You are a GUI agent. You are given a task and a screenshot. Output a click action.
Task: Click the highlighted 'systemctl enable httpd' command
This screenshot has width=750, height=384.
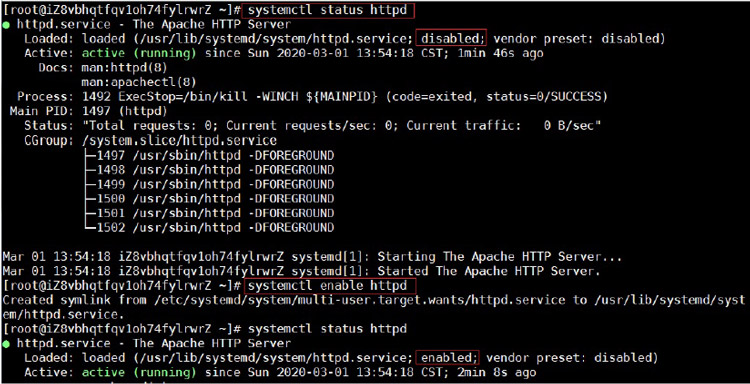pos(330,286)
